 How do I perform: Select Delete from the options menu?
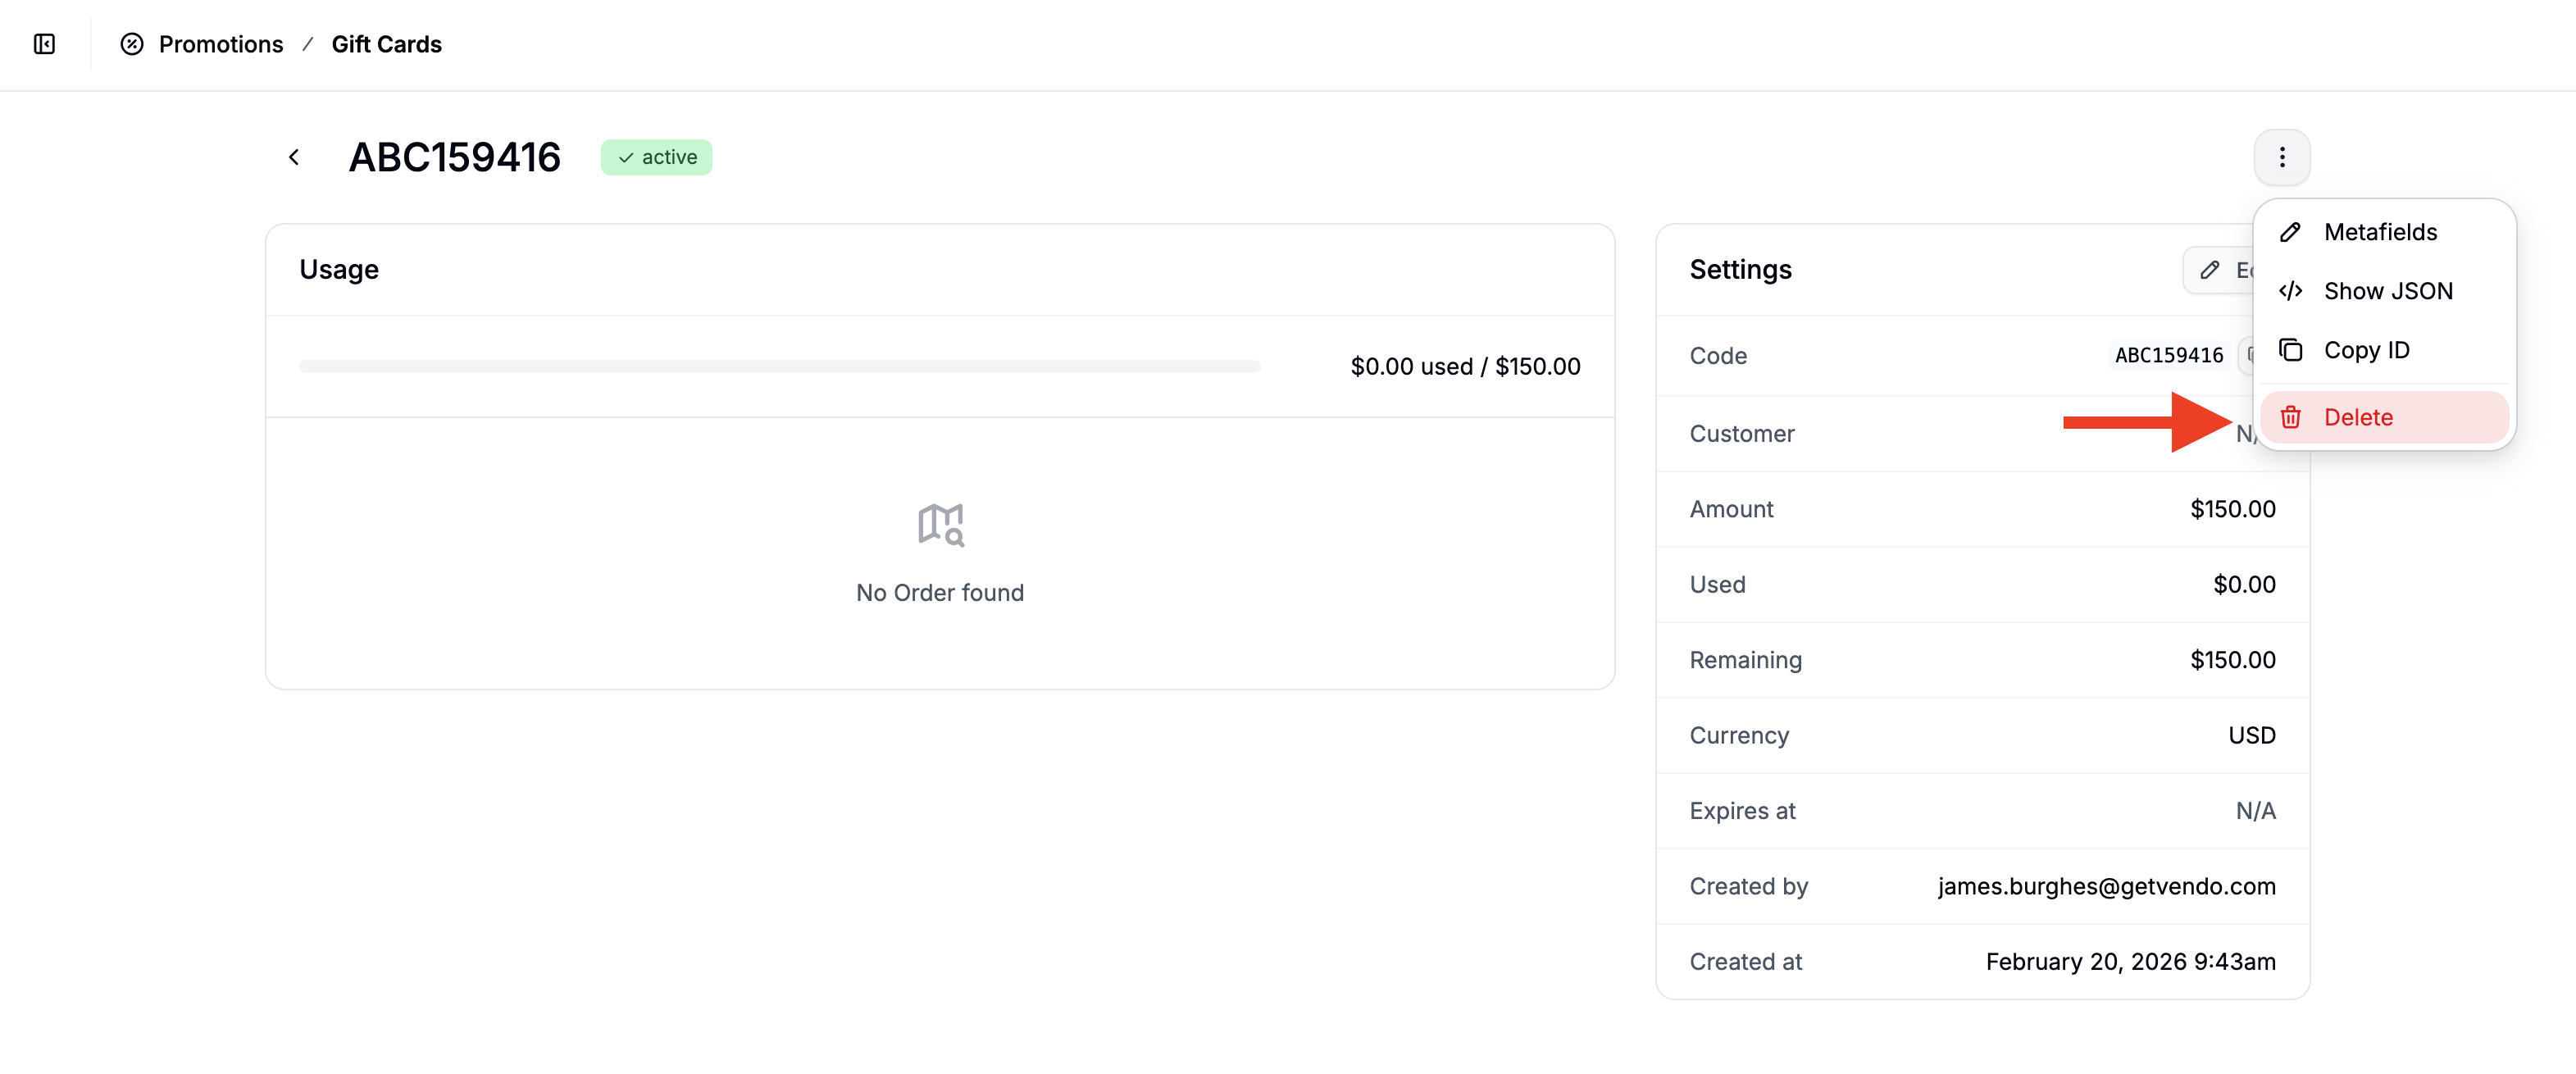2358,417
